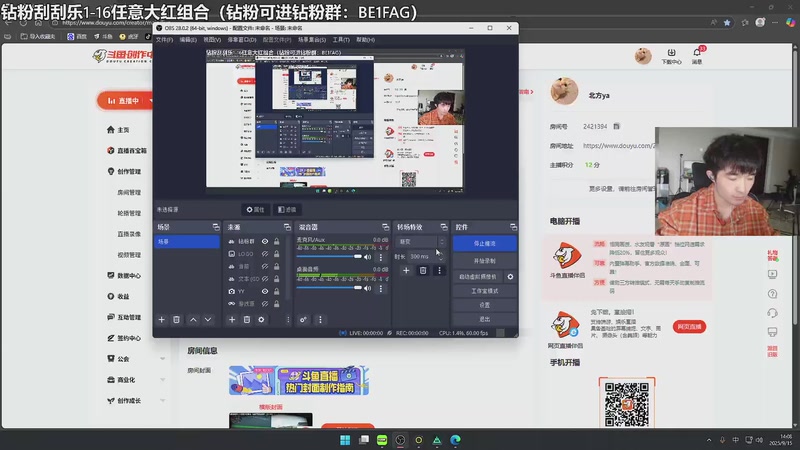Add a transition with the plus icon in 转场特效
The width and height of the screenshot is (800, 450).
click(406, 270)
